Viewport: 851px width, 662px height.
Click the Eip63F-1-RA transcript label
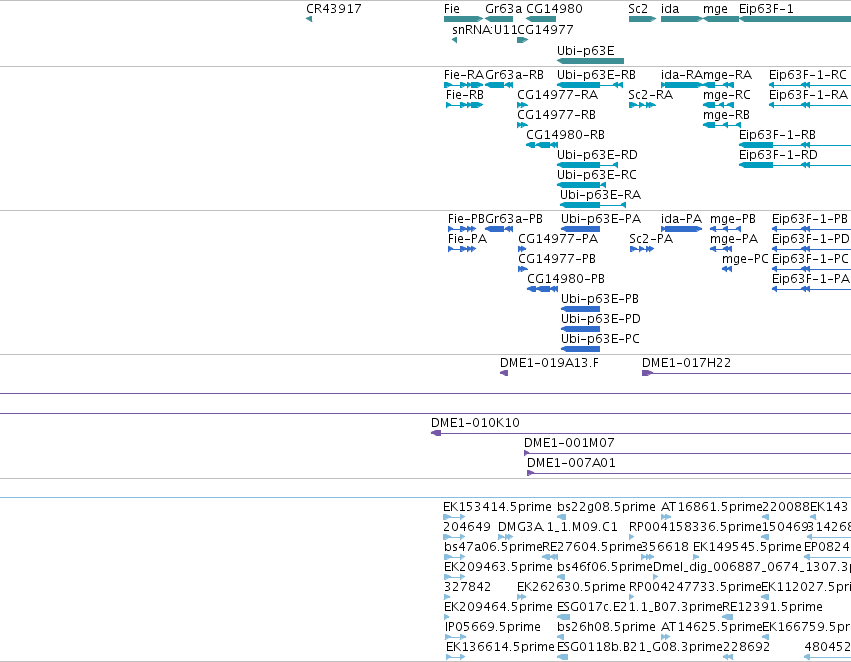(x=808, y=95)
